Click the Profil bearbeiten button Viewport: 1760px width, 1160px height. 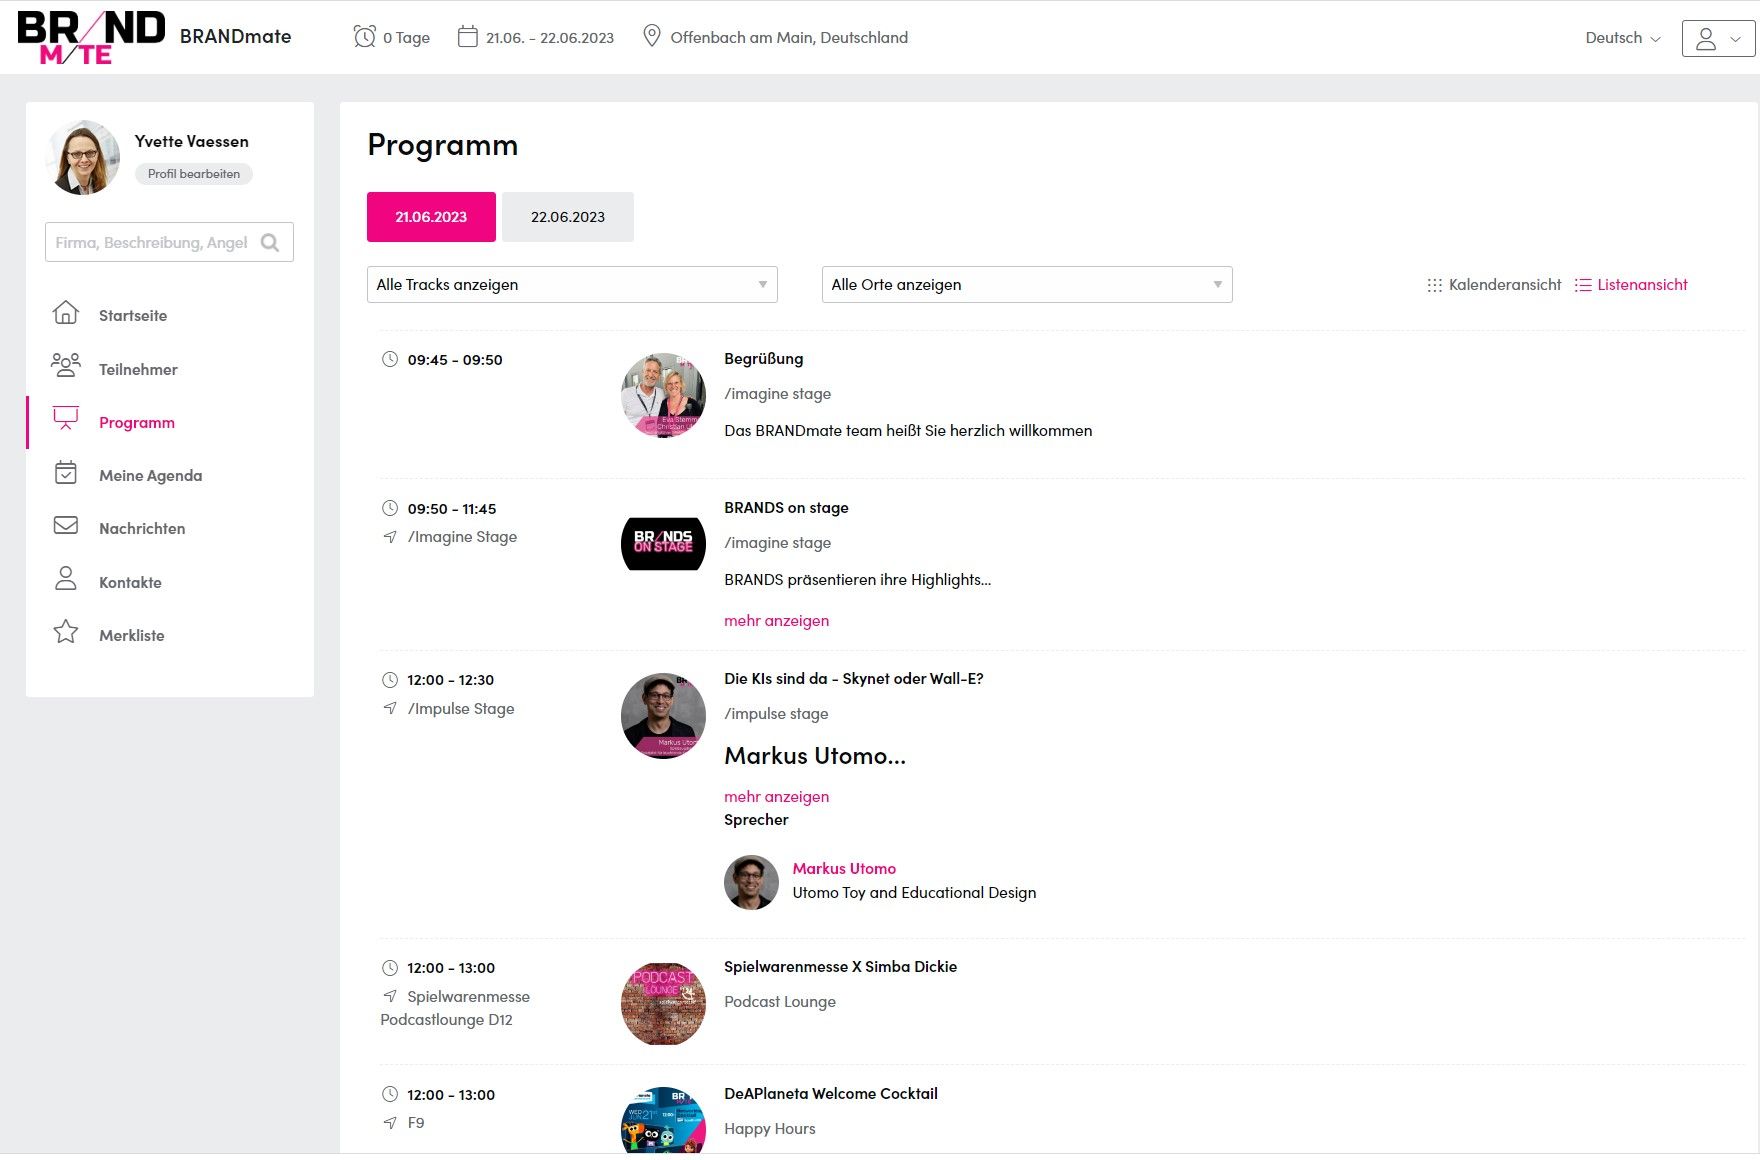194,174
